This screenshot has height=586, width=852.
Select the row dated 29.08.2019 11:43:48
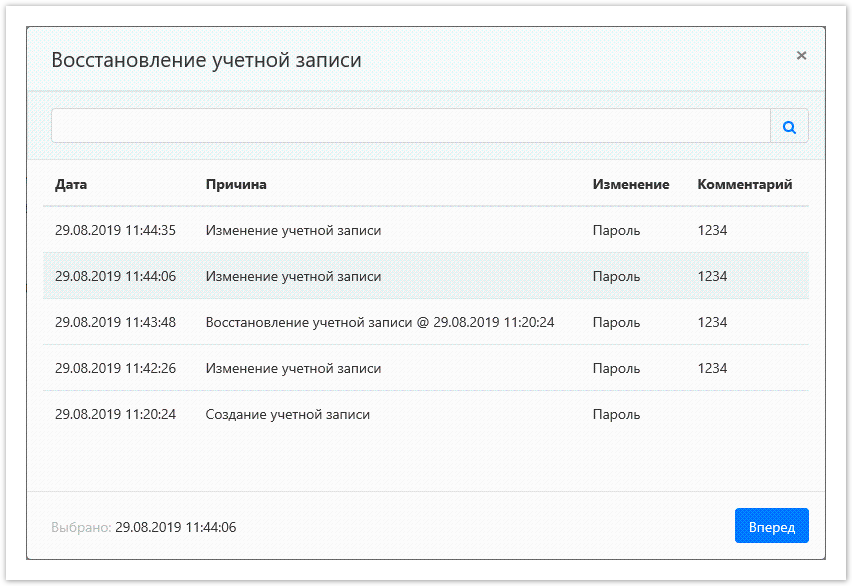click(115, 323)
